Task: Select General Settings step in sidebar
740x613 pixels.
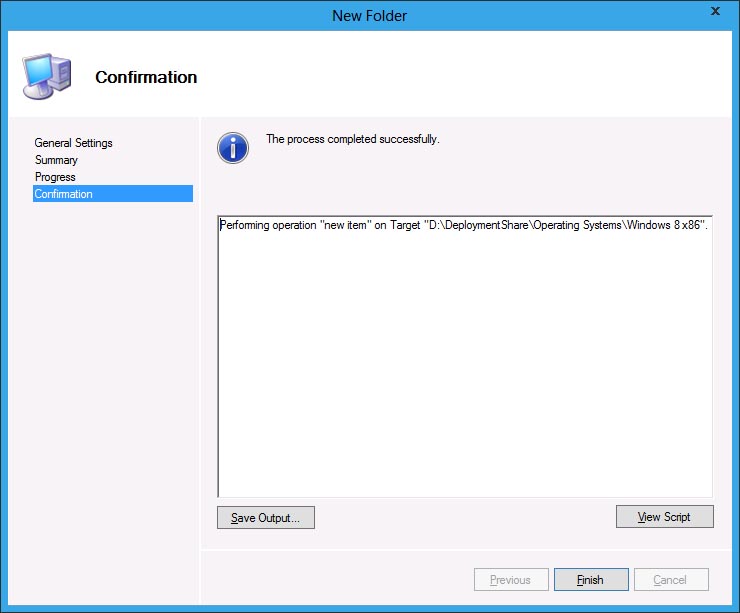Action: [73, 143]
